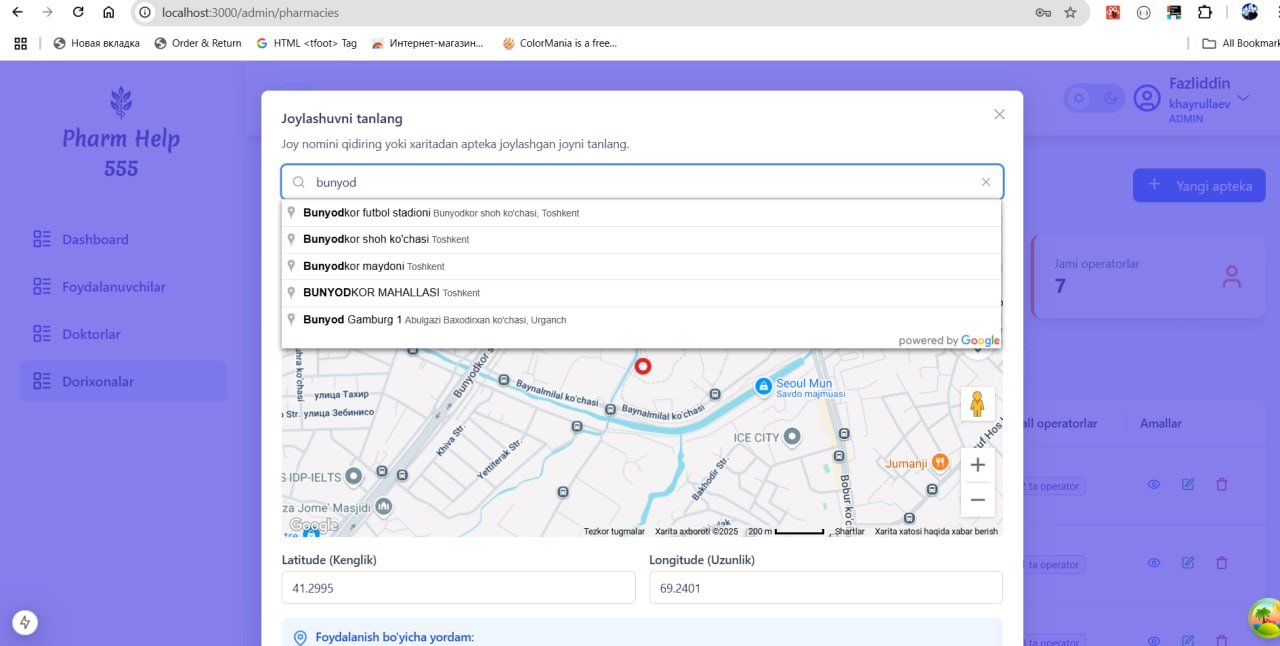Switch to dark theme moon toggle
This screenshot has width=1280, height=646.
[x=1111, y=98]
